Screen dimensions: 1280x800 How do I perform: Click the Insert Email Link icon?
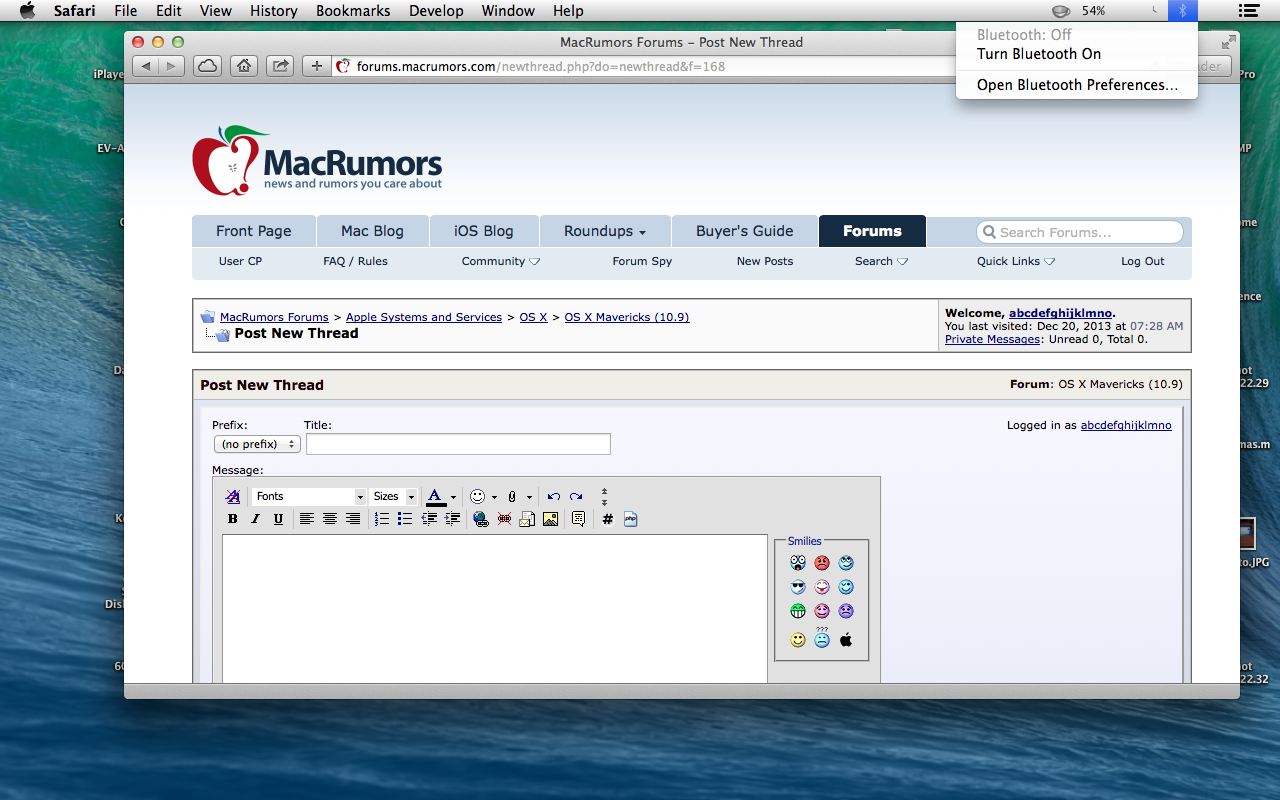click(527, 519)
